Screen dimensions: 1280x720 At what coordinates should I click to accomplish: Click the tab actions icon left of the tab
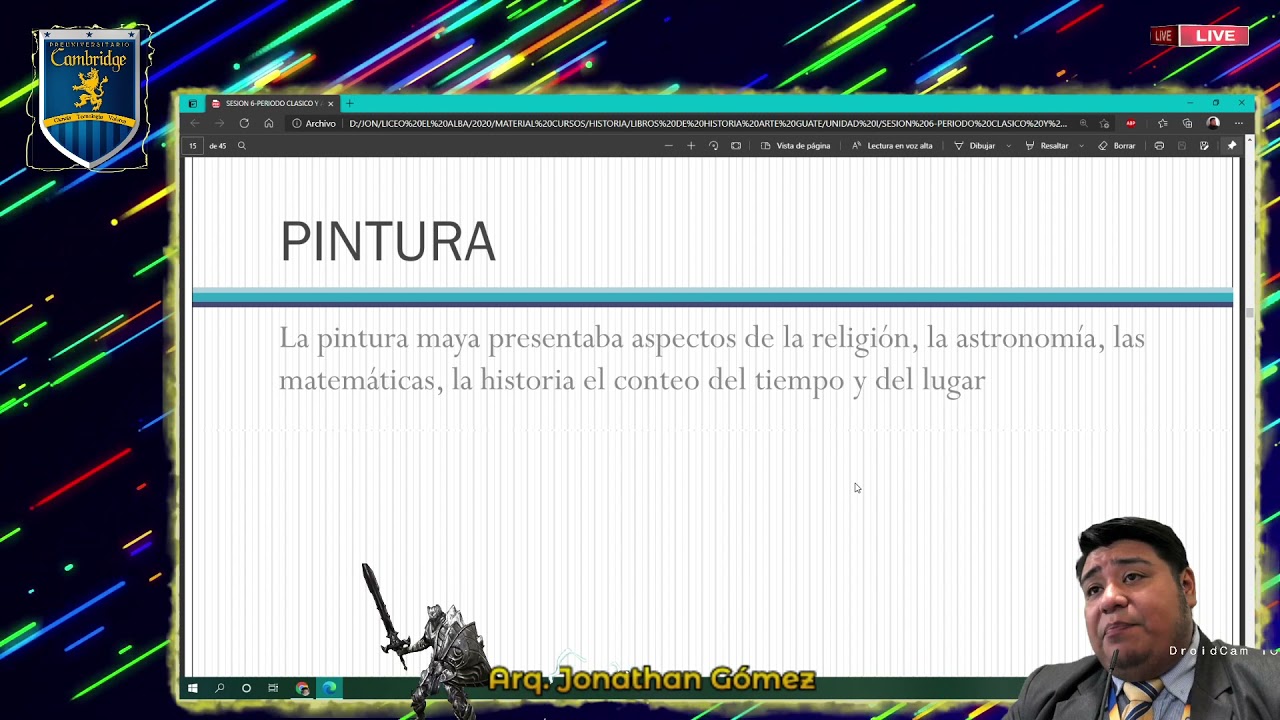click(193, 103)
